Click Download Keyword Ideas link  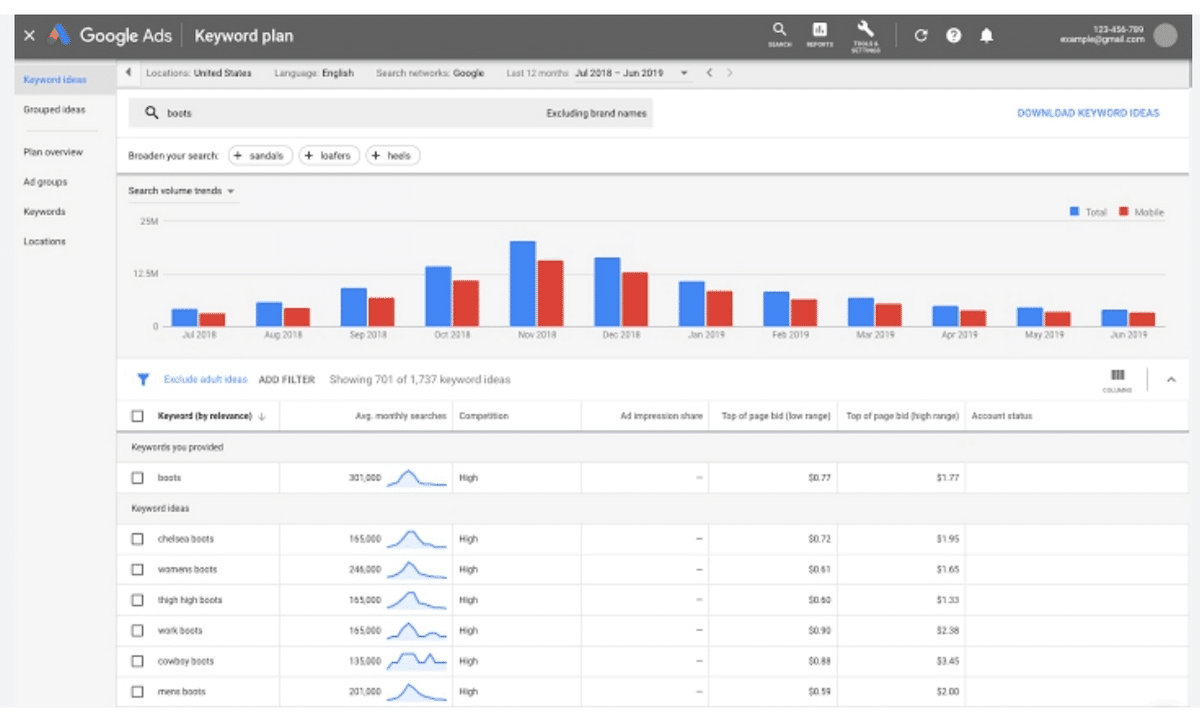pyautogui.click(x=1089, y=113)
